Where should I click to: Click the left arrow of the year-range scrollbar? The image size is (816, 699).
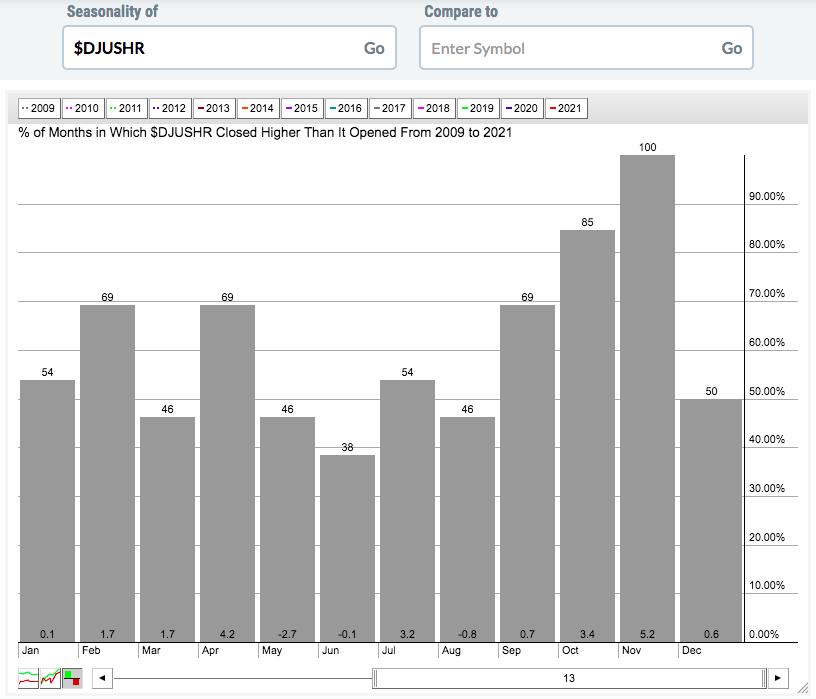[101, 678]
